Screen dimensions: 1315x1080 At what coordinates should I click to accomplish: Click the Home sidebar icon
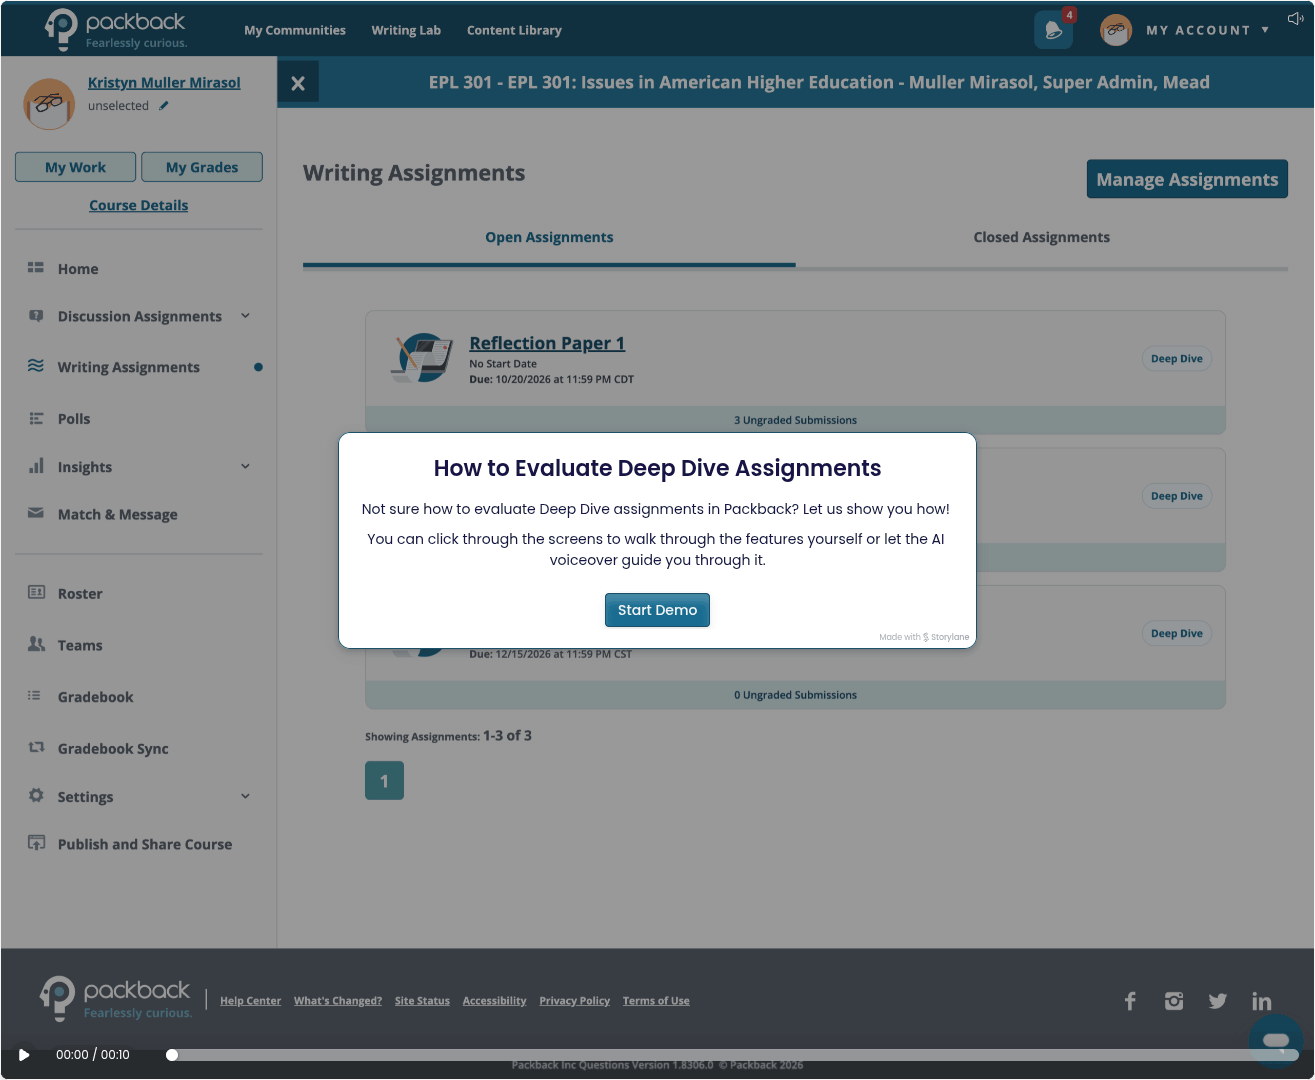(x=36, y=268)
